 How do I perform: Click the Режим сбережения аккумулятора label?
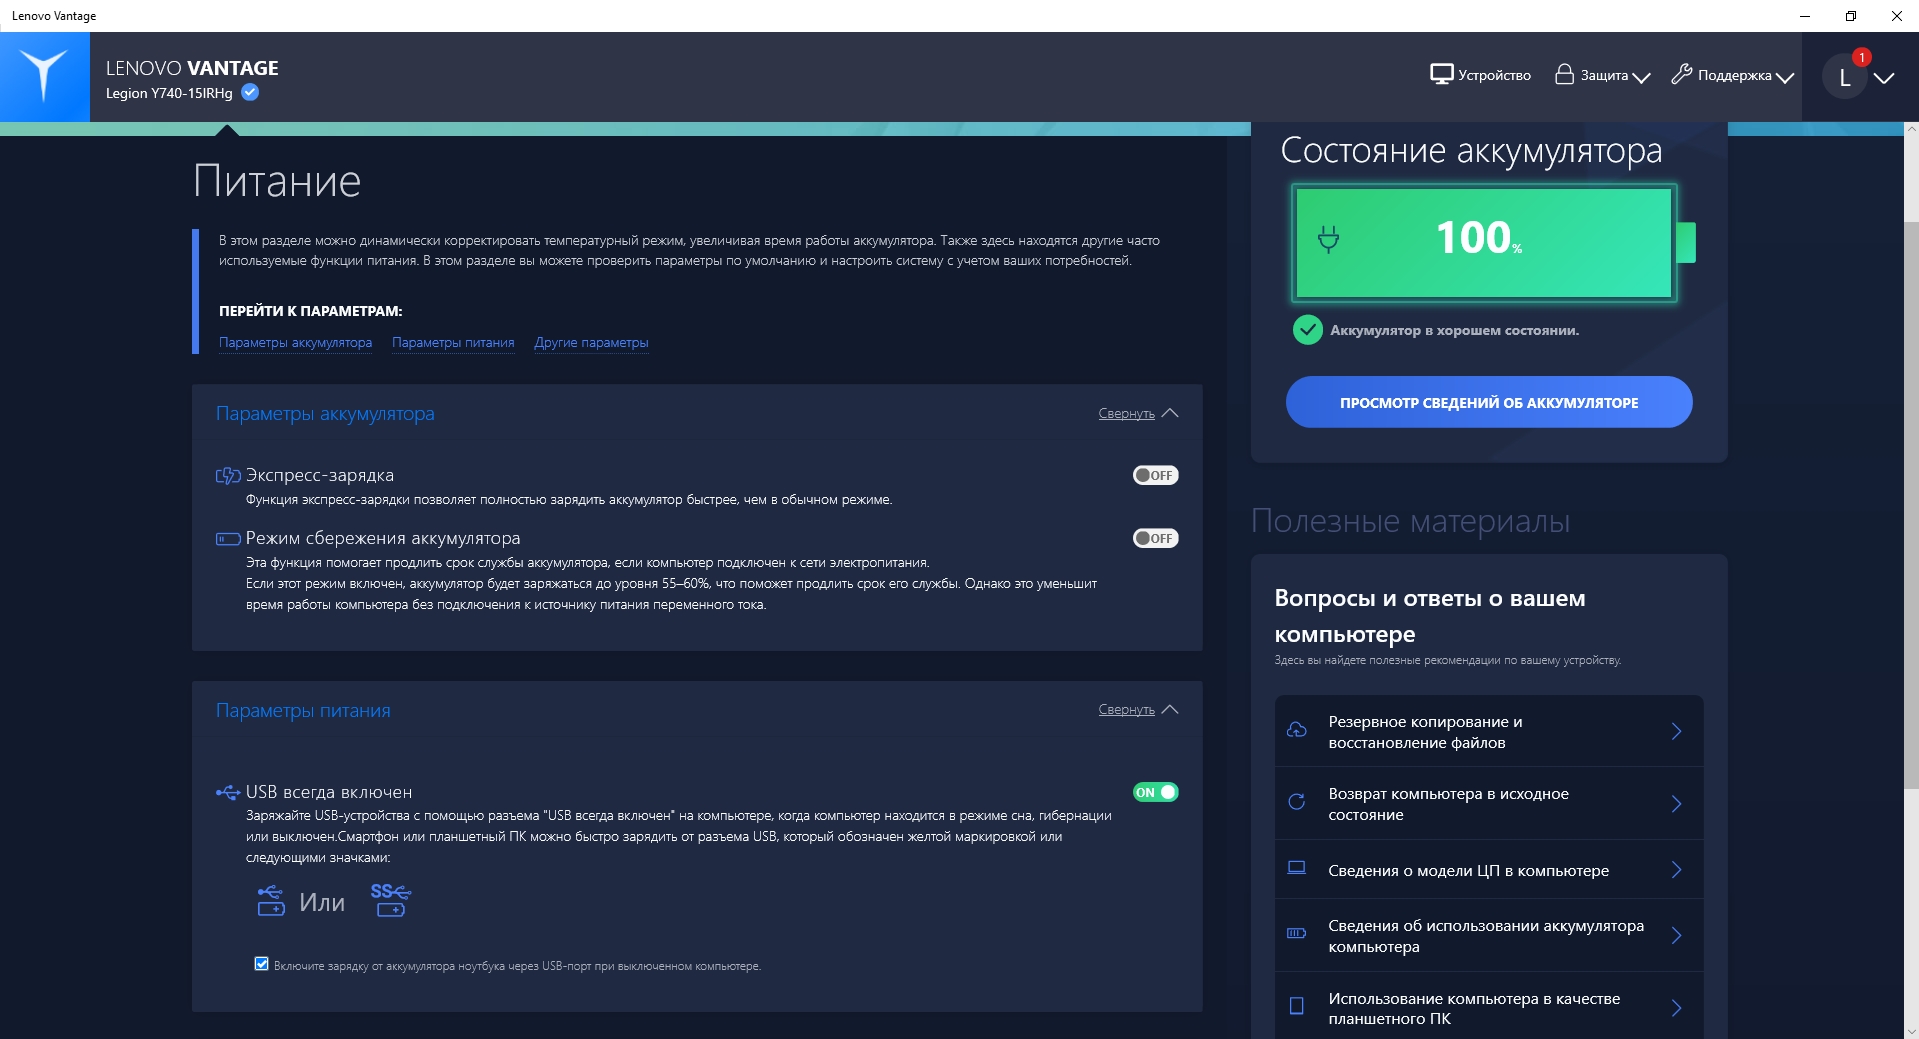coord(383,538)
